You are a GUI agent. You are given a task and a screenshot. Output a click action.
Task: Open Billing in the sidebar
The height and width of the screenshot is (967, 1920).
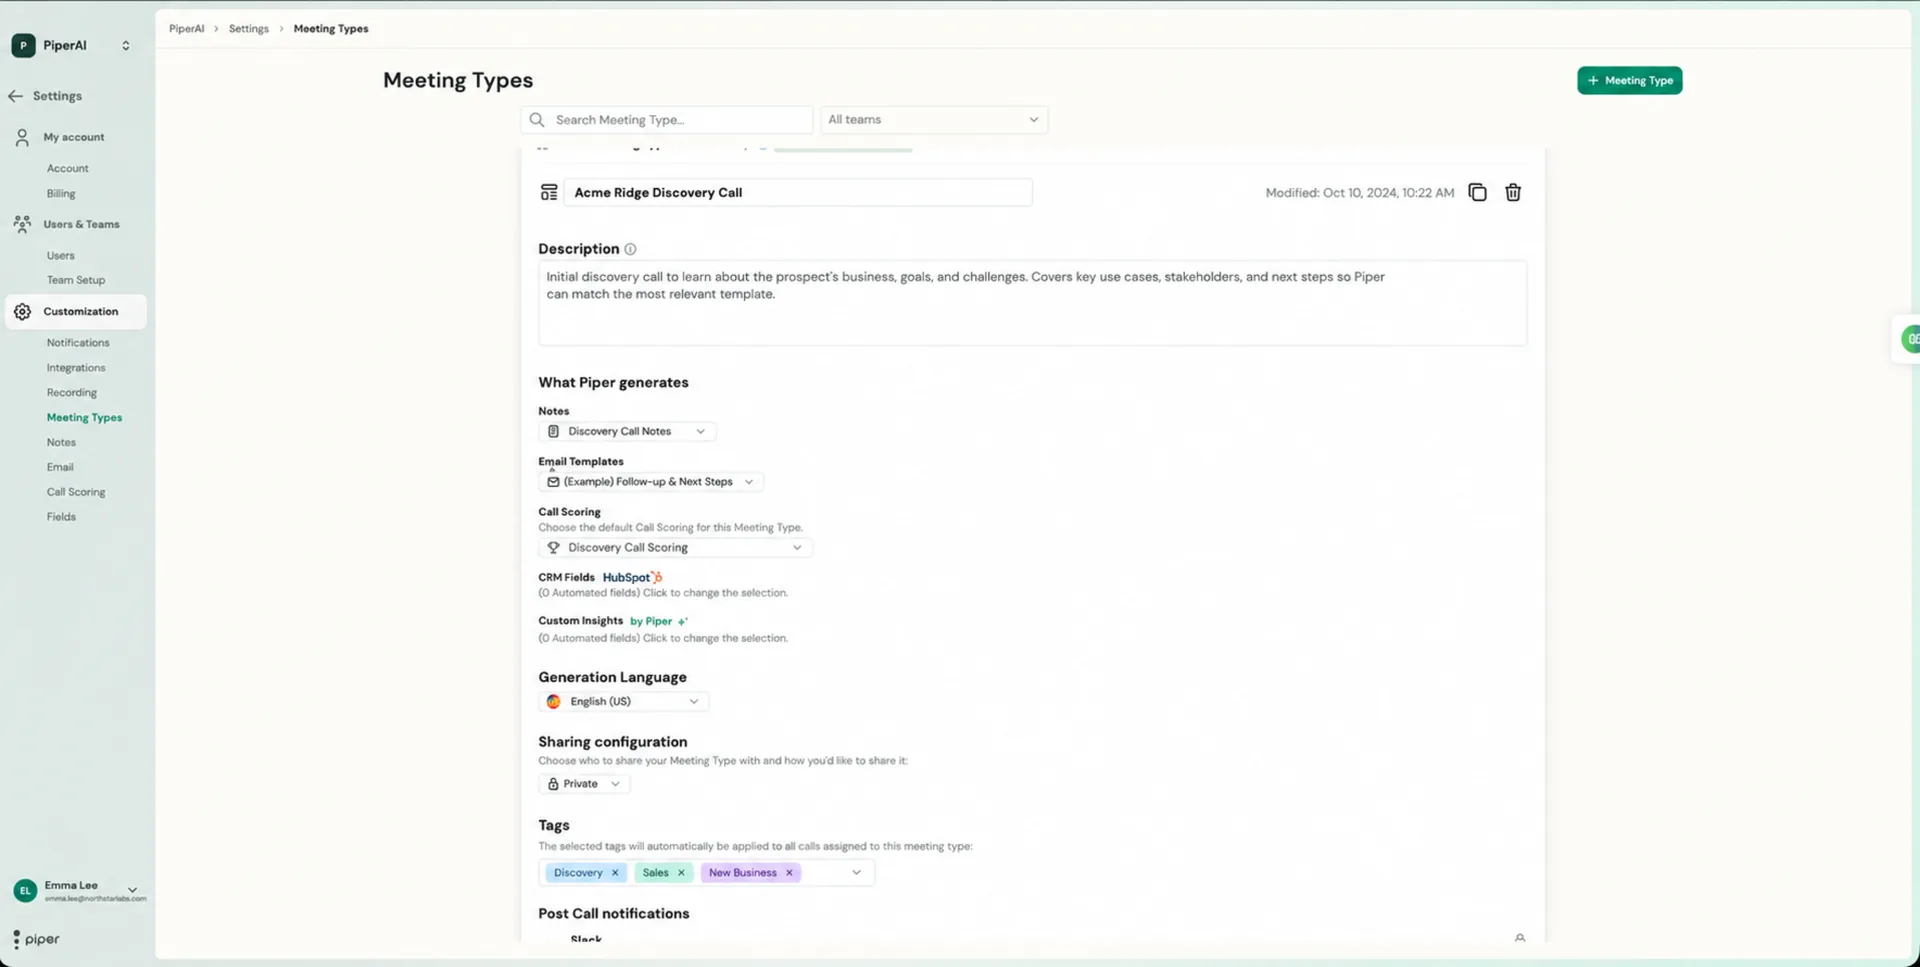tap(61, 194)
